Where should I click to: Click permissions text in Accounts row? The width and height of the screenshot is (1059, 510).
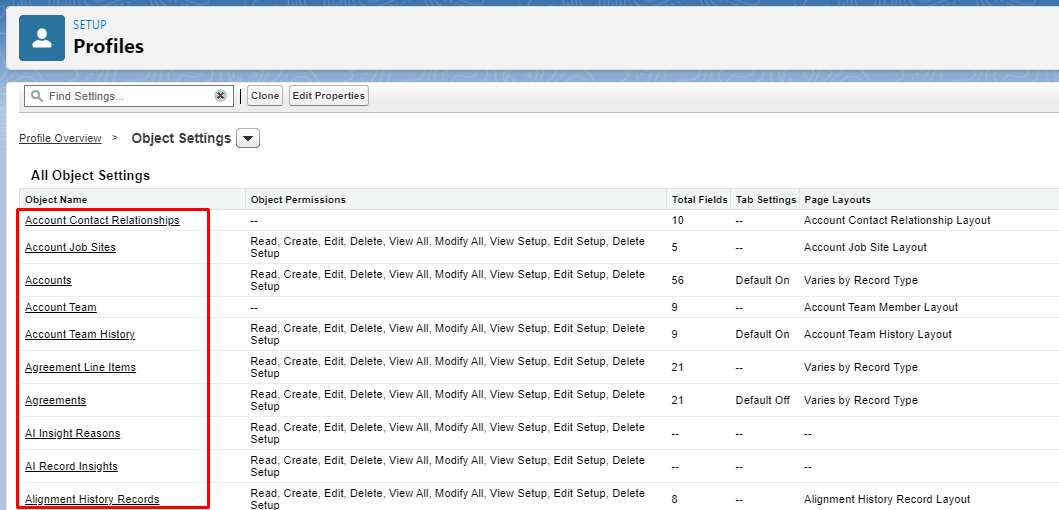pos(447,280)
